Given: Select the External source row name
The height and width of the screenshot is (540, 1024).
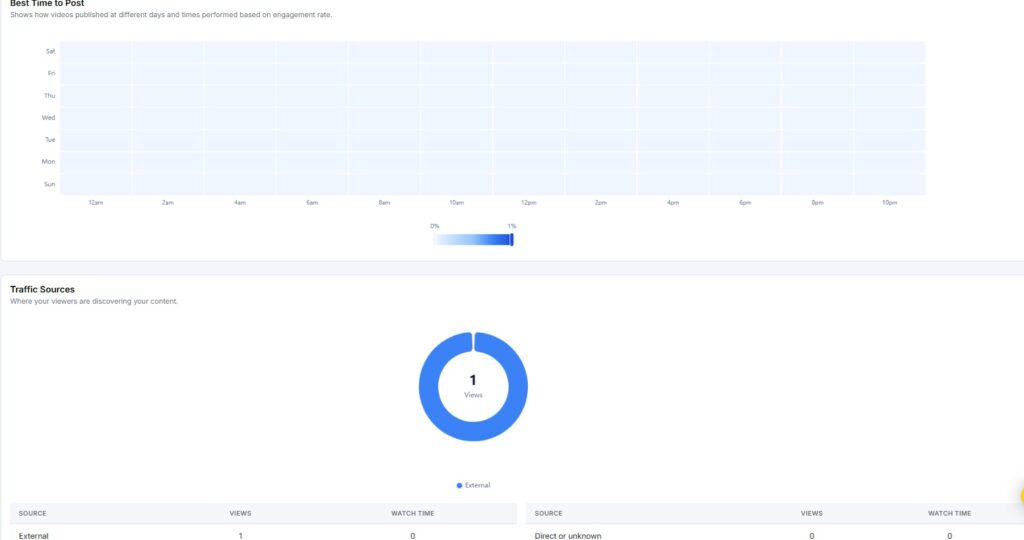Looking at the screenshot, I should tap(33, 535).
